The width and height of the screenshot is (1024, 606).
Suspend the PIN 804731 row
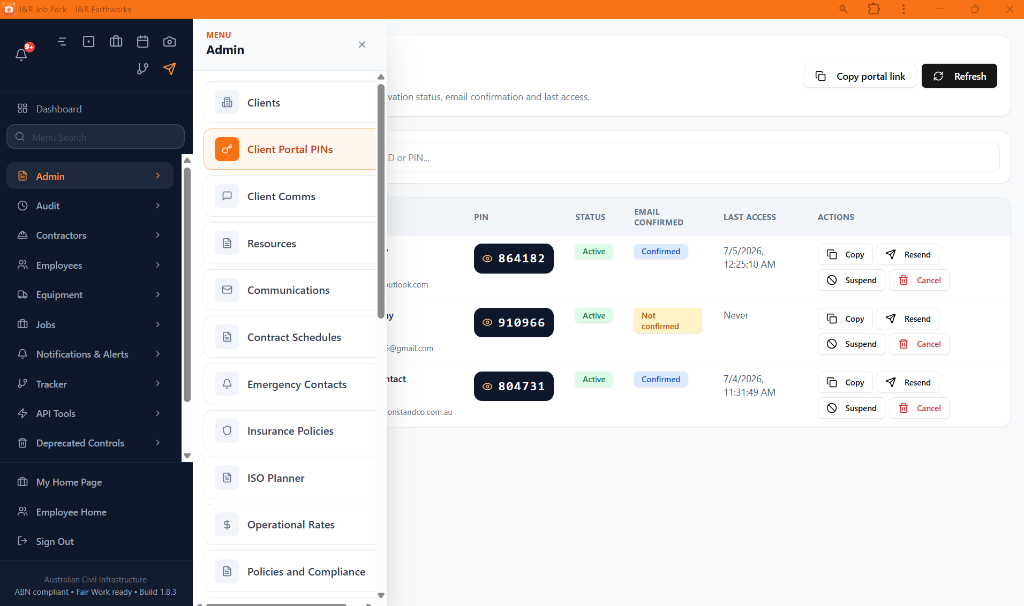pyautogui.click(x=852, y=408)
